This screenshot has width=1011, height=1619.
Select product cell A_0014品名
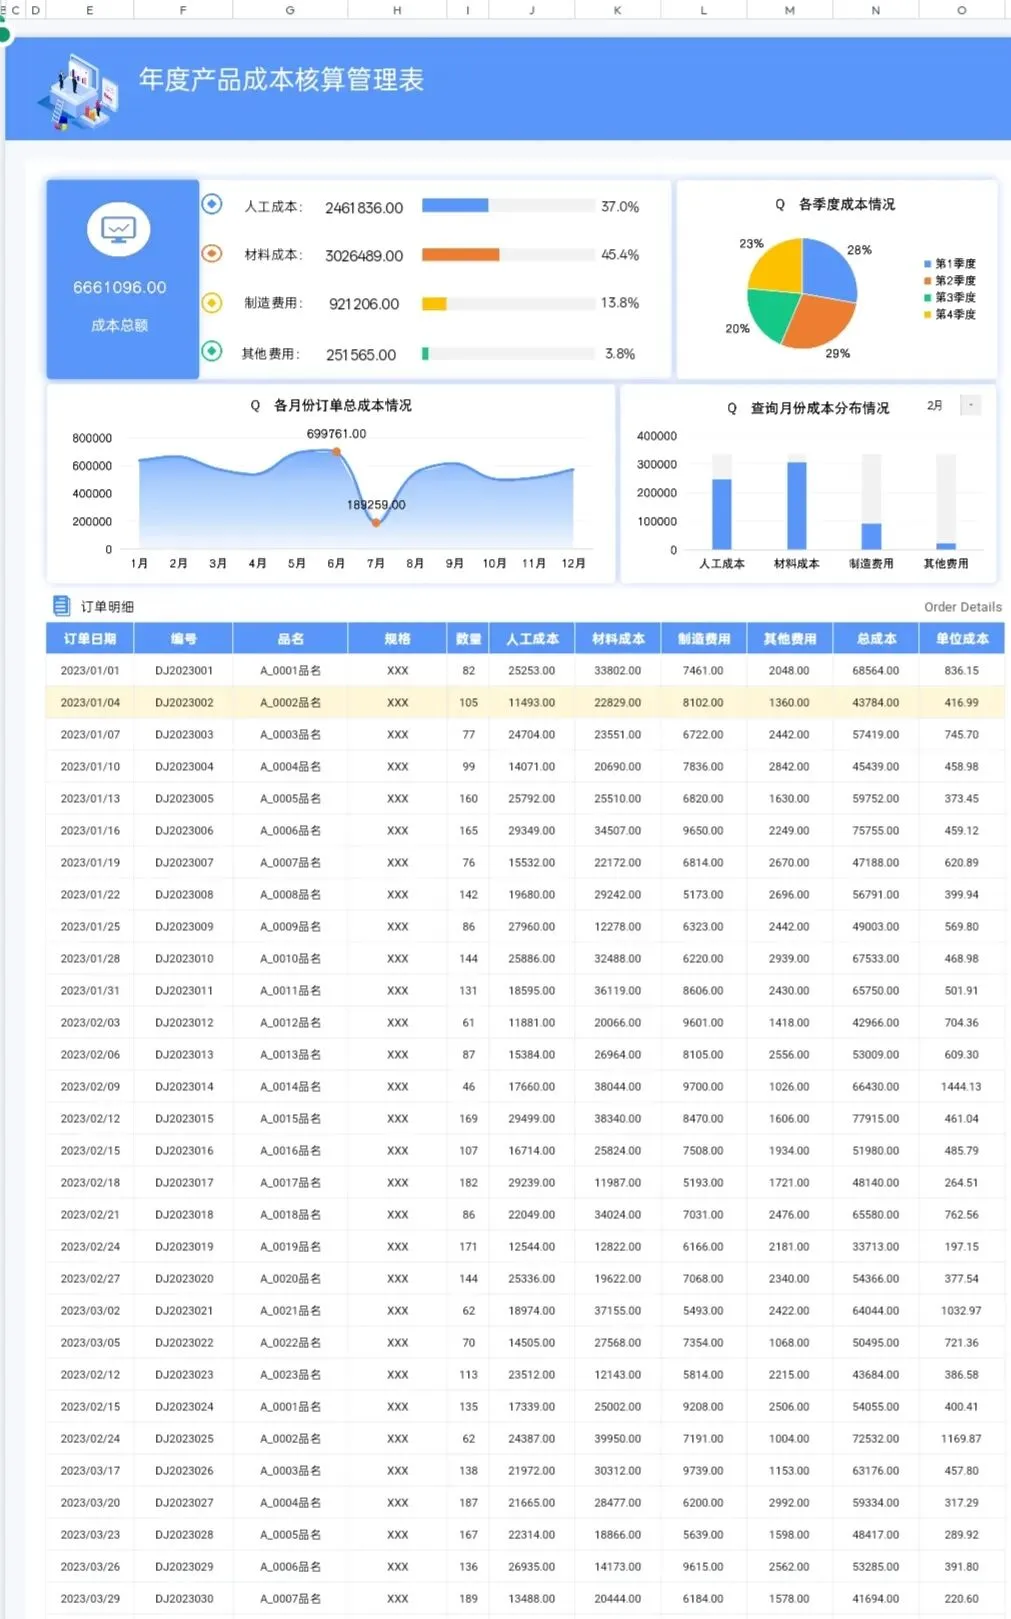click(x=290, y=1087)
